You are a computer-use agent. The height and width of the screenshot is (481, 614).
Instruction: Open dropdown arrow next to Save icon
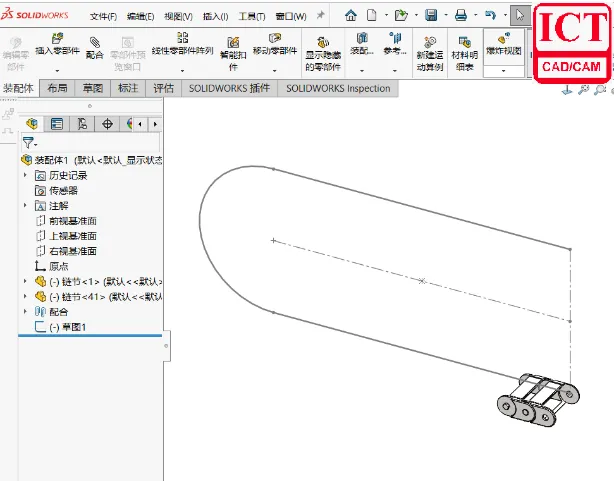click(x=446, y=15)
